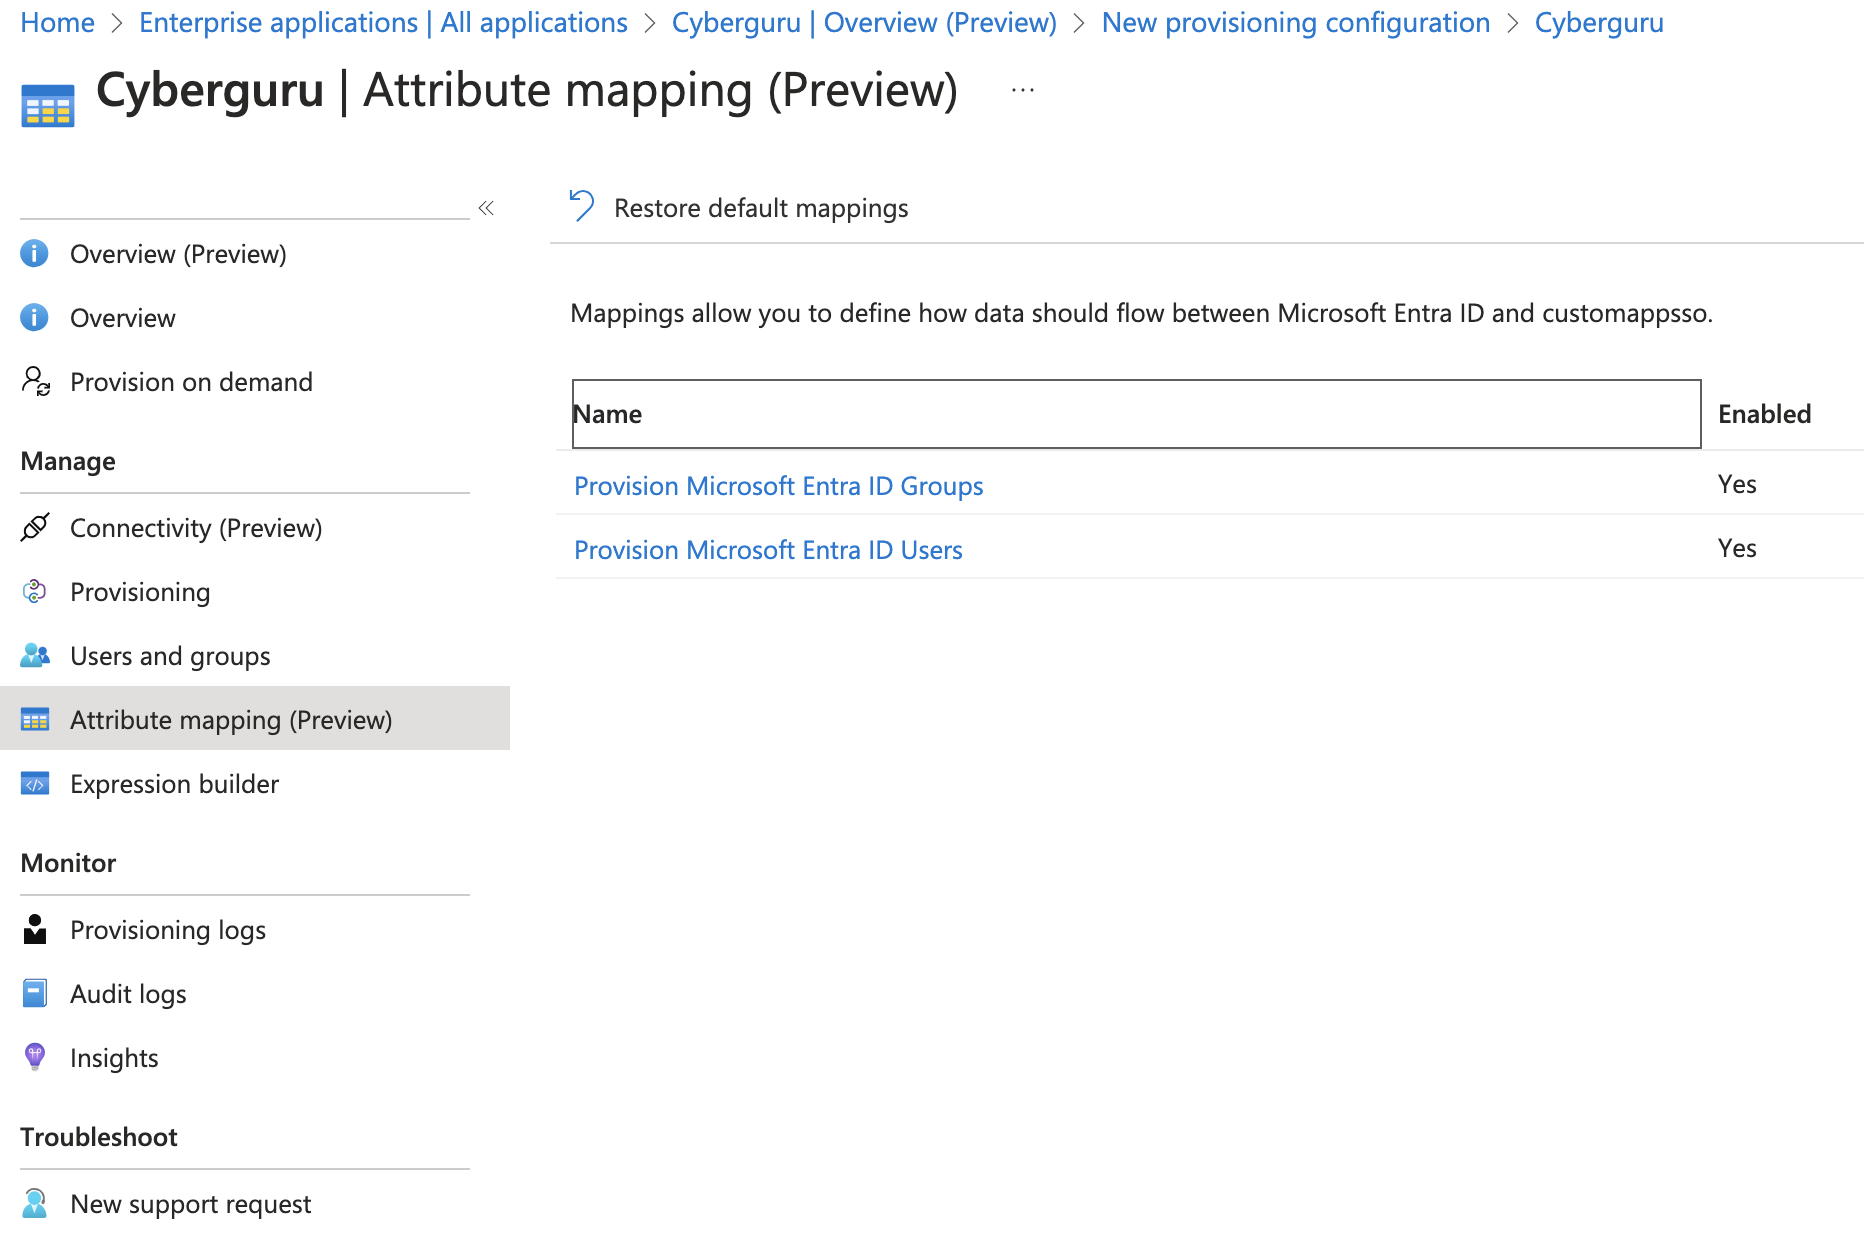Collapse the sidebar with double chevron
The width and height of the screenshot is (1864, 1256).
[486, 208]
